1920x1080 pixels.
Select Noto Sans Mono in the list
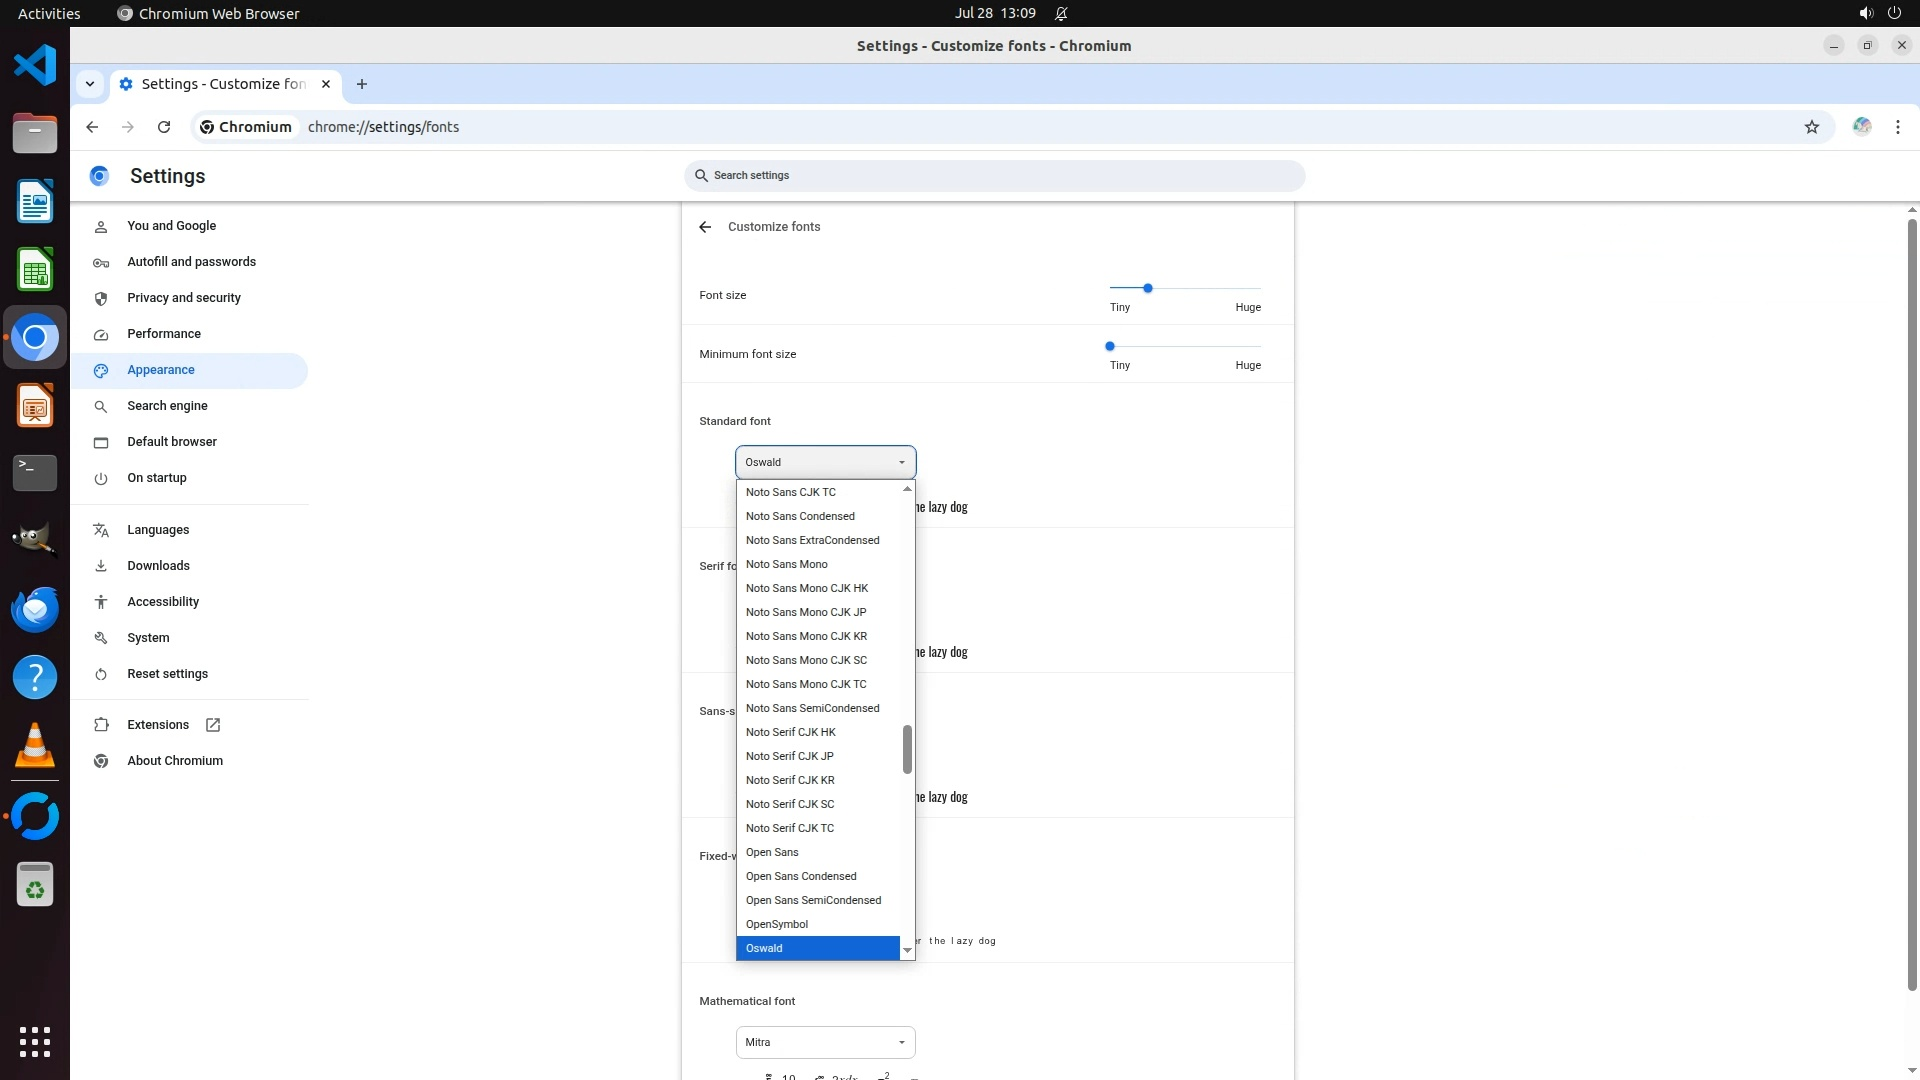click(786, 564)
